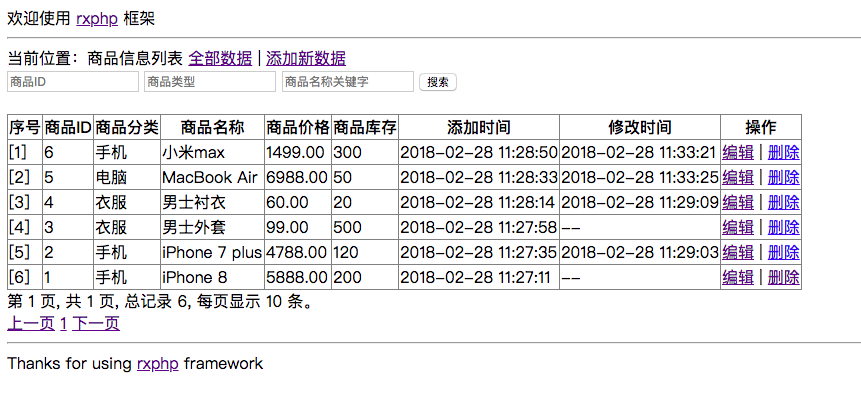
Task: Click the price cell 5888.00
Action: coord(298,278)
